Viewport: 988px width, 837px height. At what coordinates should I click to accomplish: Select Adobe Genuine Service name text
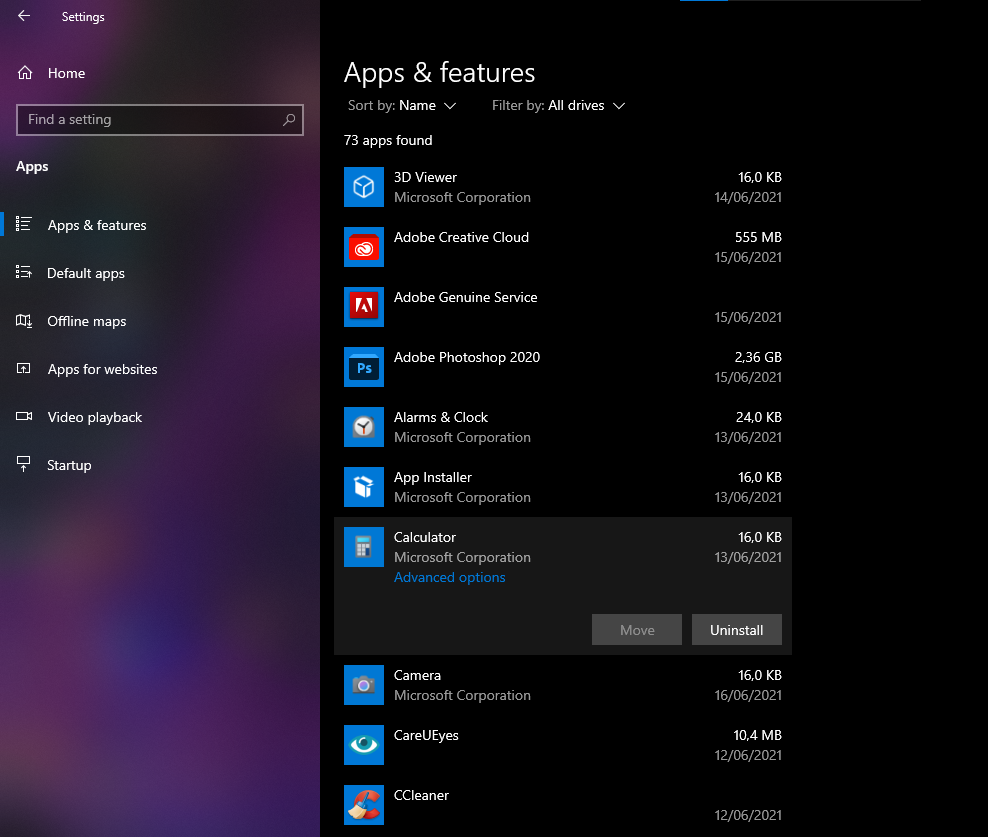466,297
